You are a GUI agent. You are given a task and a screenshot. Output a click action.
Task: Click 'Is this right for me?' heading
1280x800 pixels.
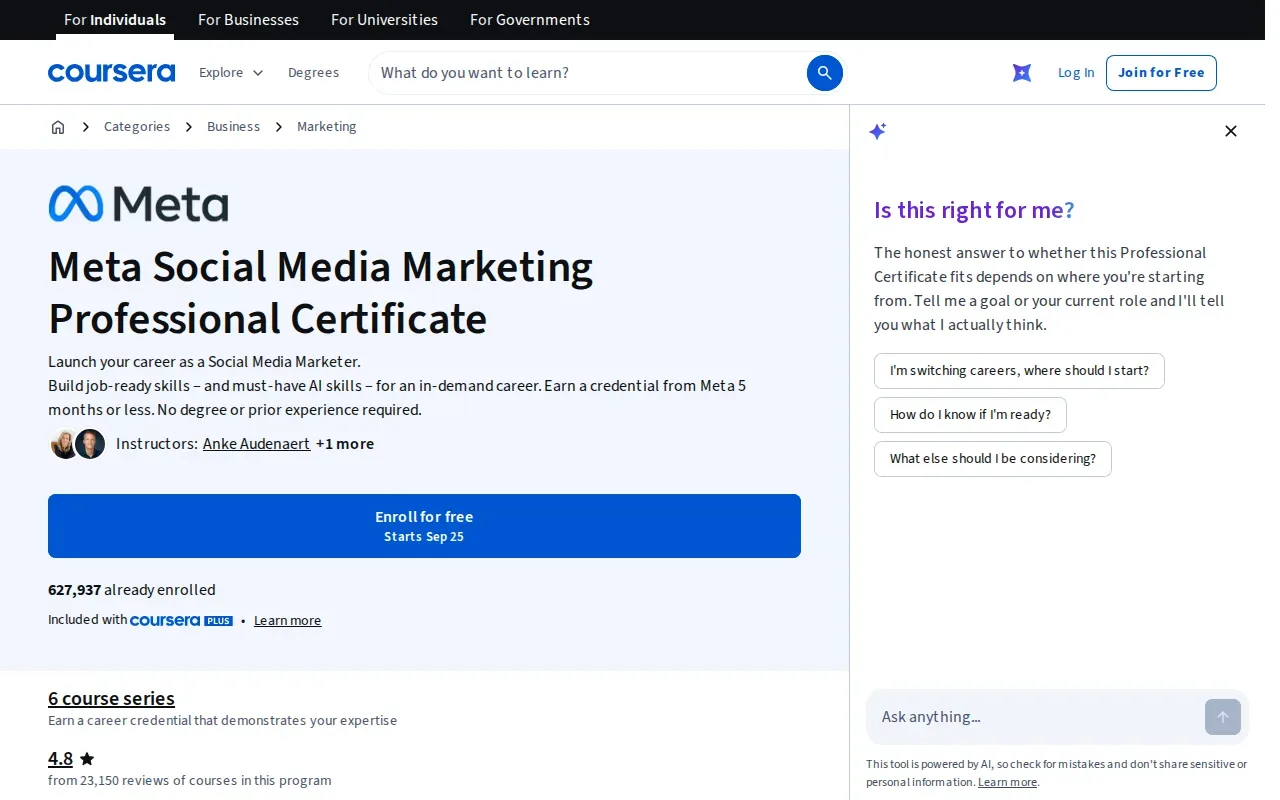click(974, 210)
